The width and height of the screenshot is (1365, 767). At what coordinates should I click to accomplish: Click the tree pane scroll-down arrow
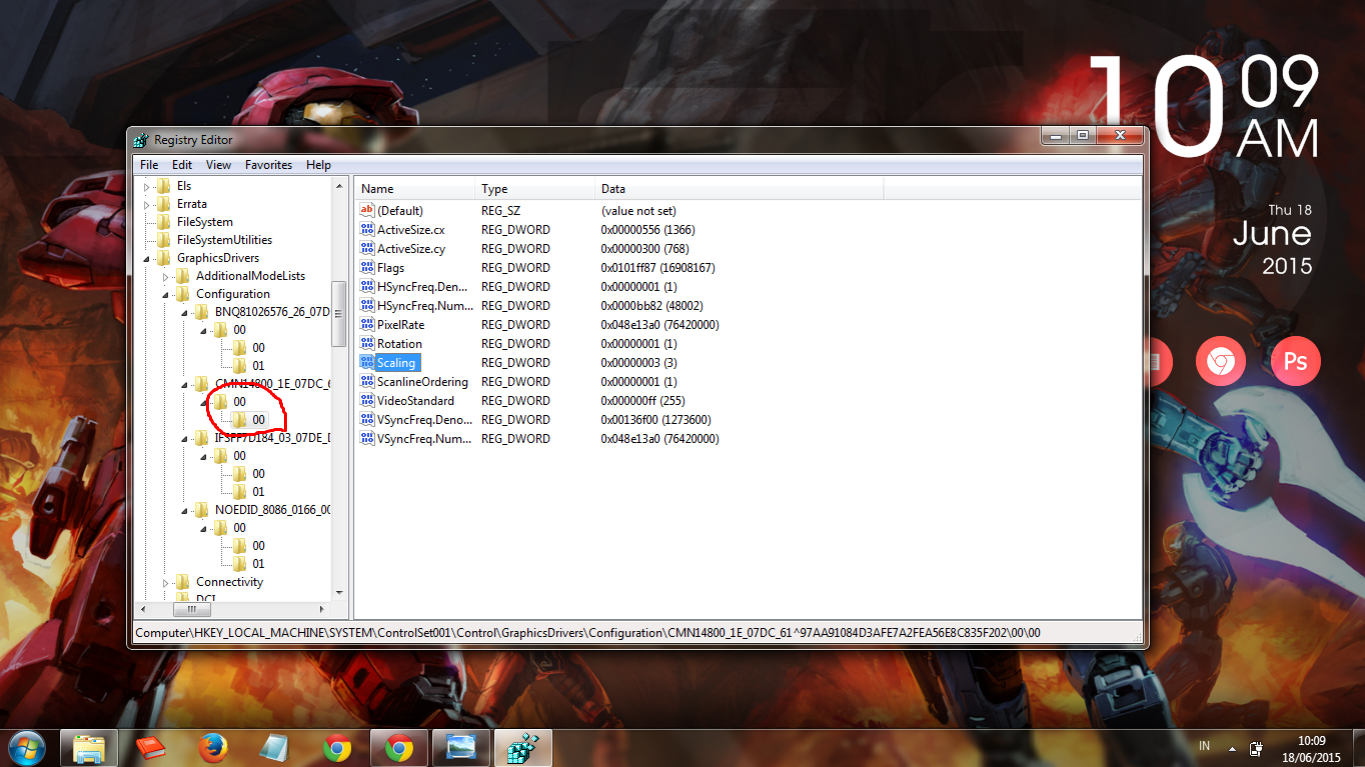(338, 593)
